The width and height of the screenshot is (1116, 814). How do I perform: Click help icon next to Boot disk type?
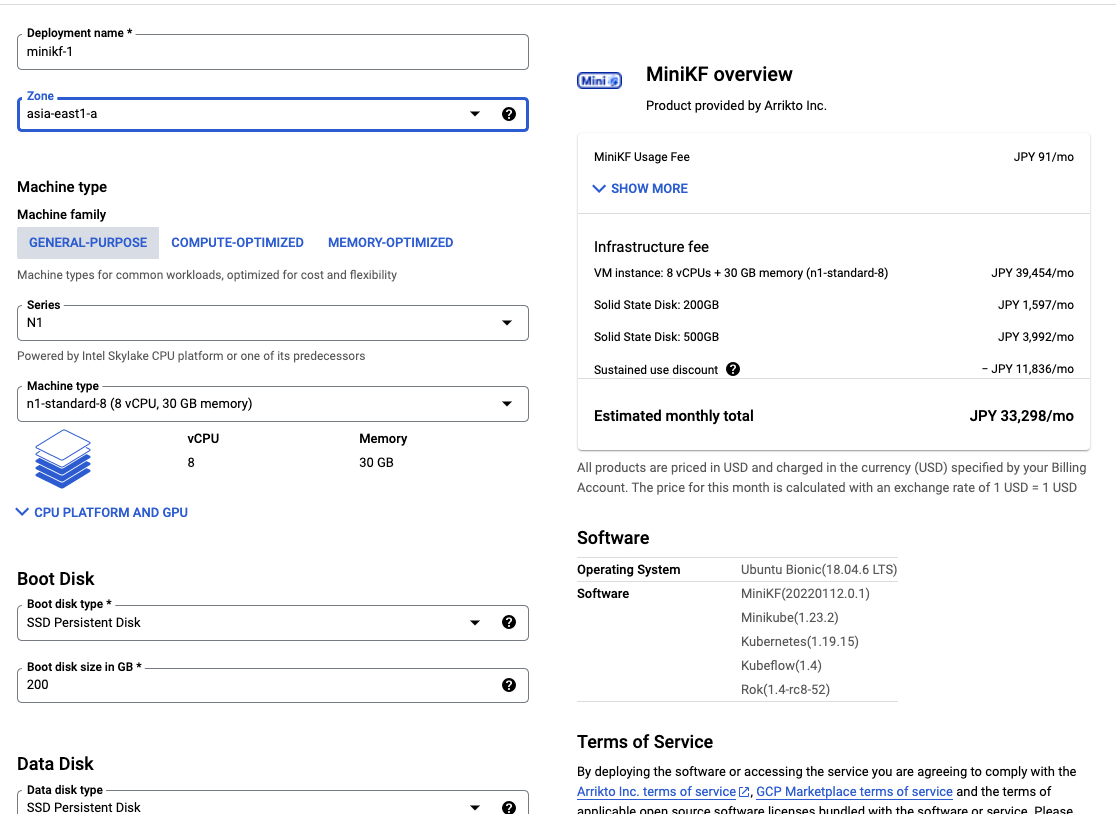[x=508, y=622]
